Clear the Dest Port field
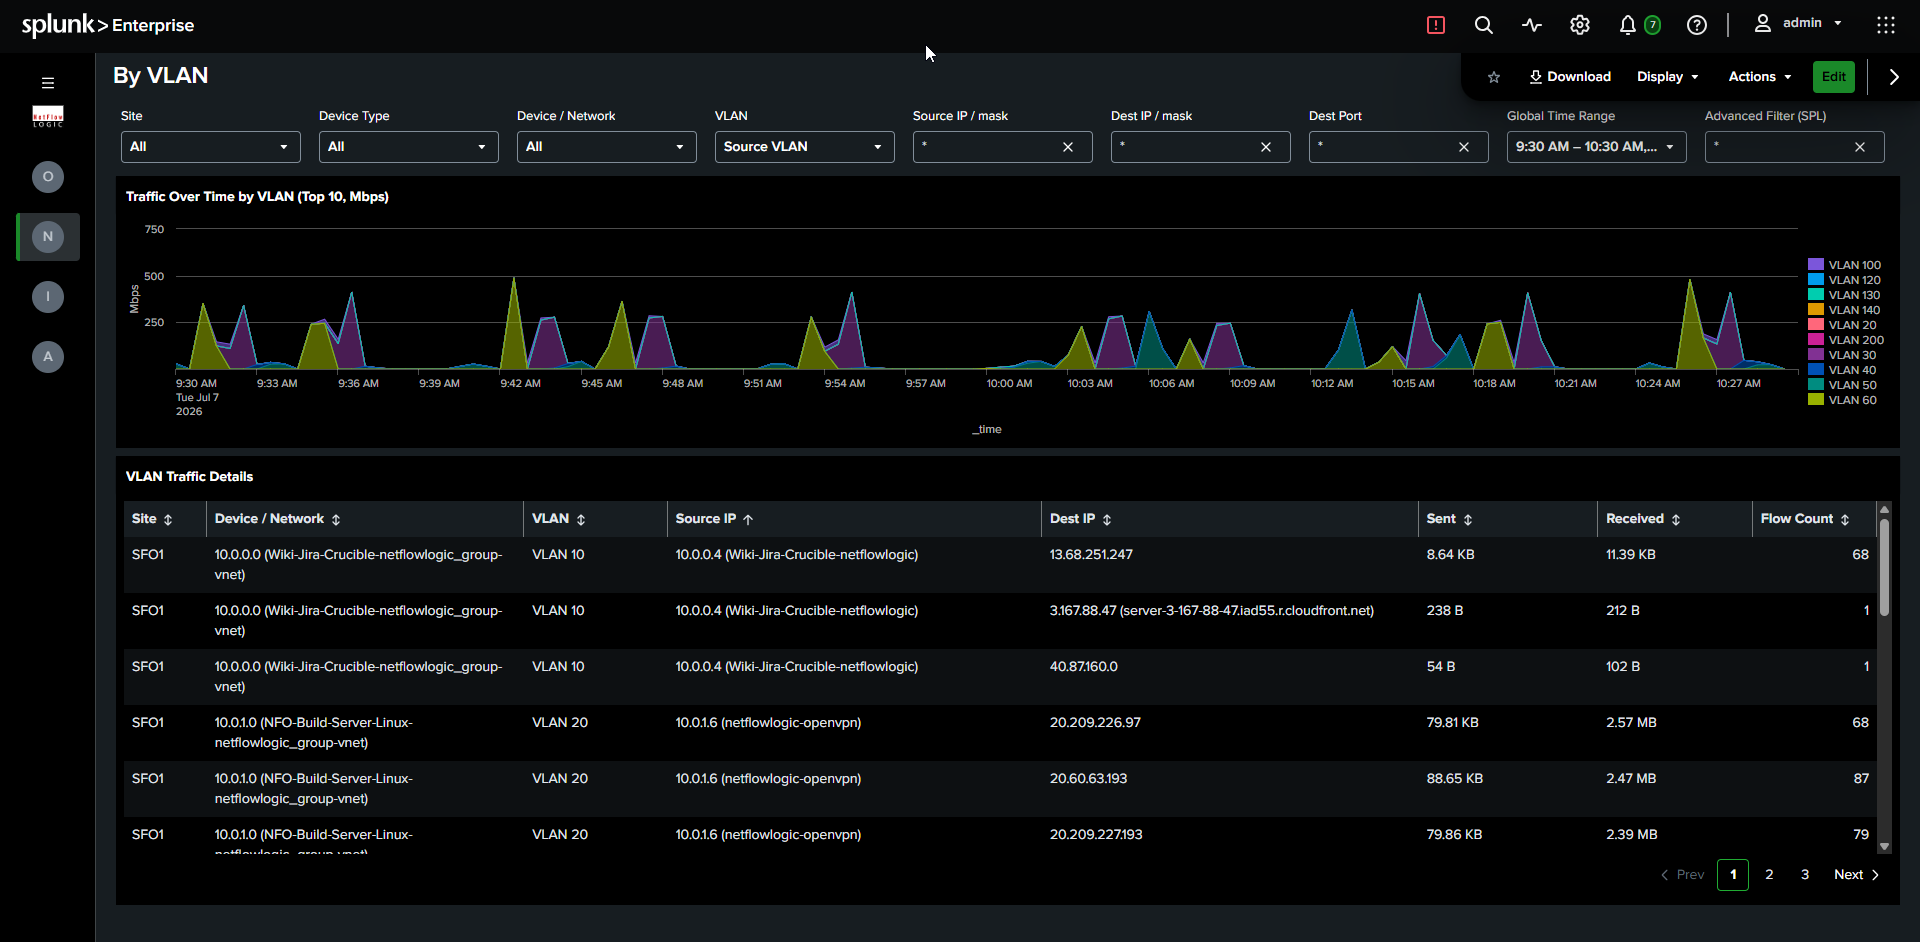The image size is (1920, 942). coord(1464,147)
